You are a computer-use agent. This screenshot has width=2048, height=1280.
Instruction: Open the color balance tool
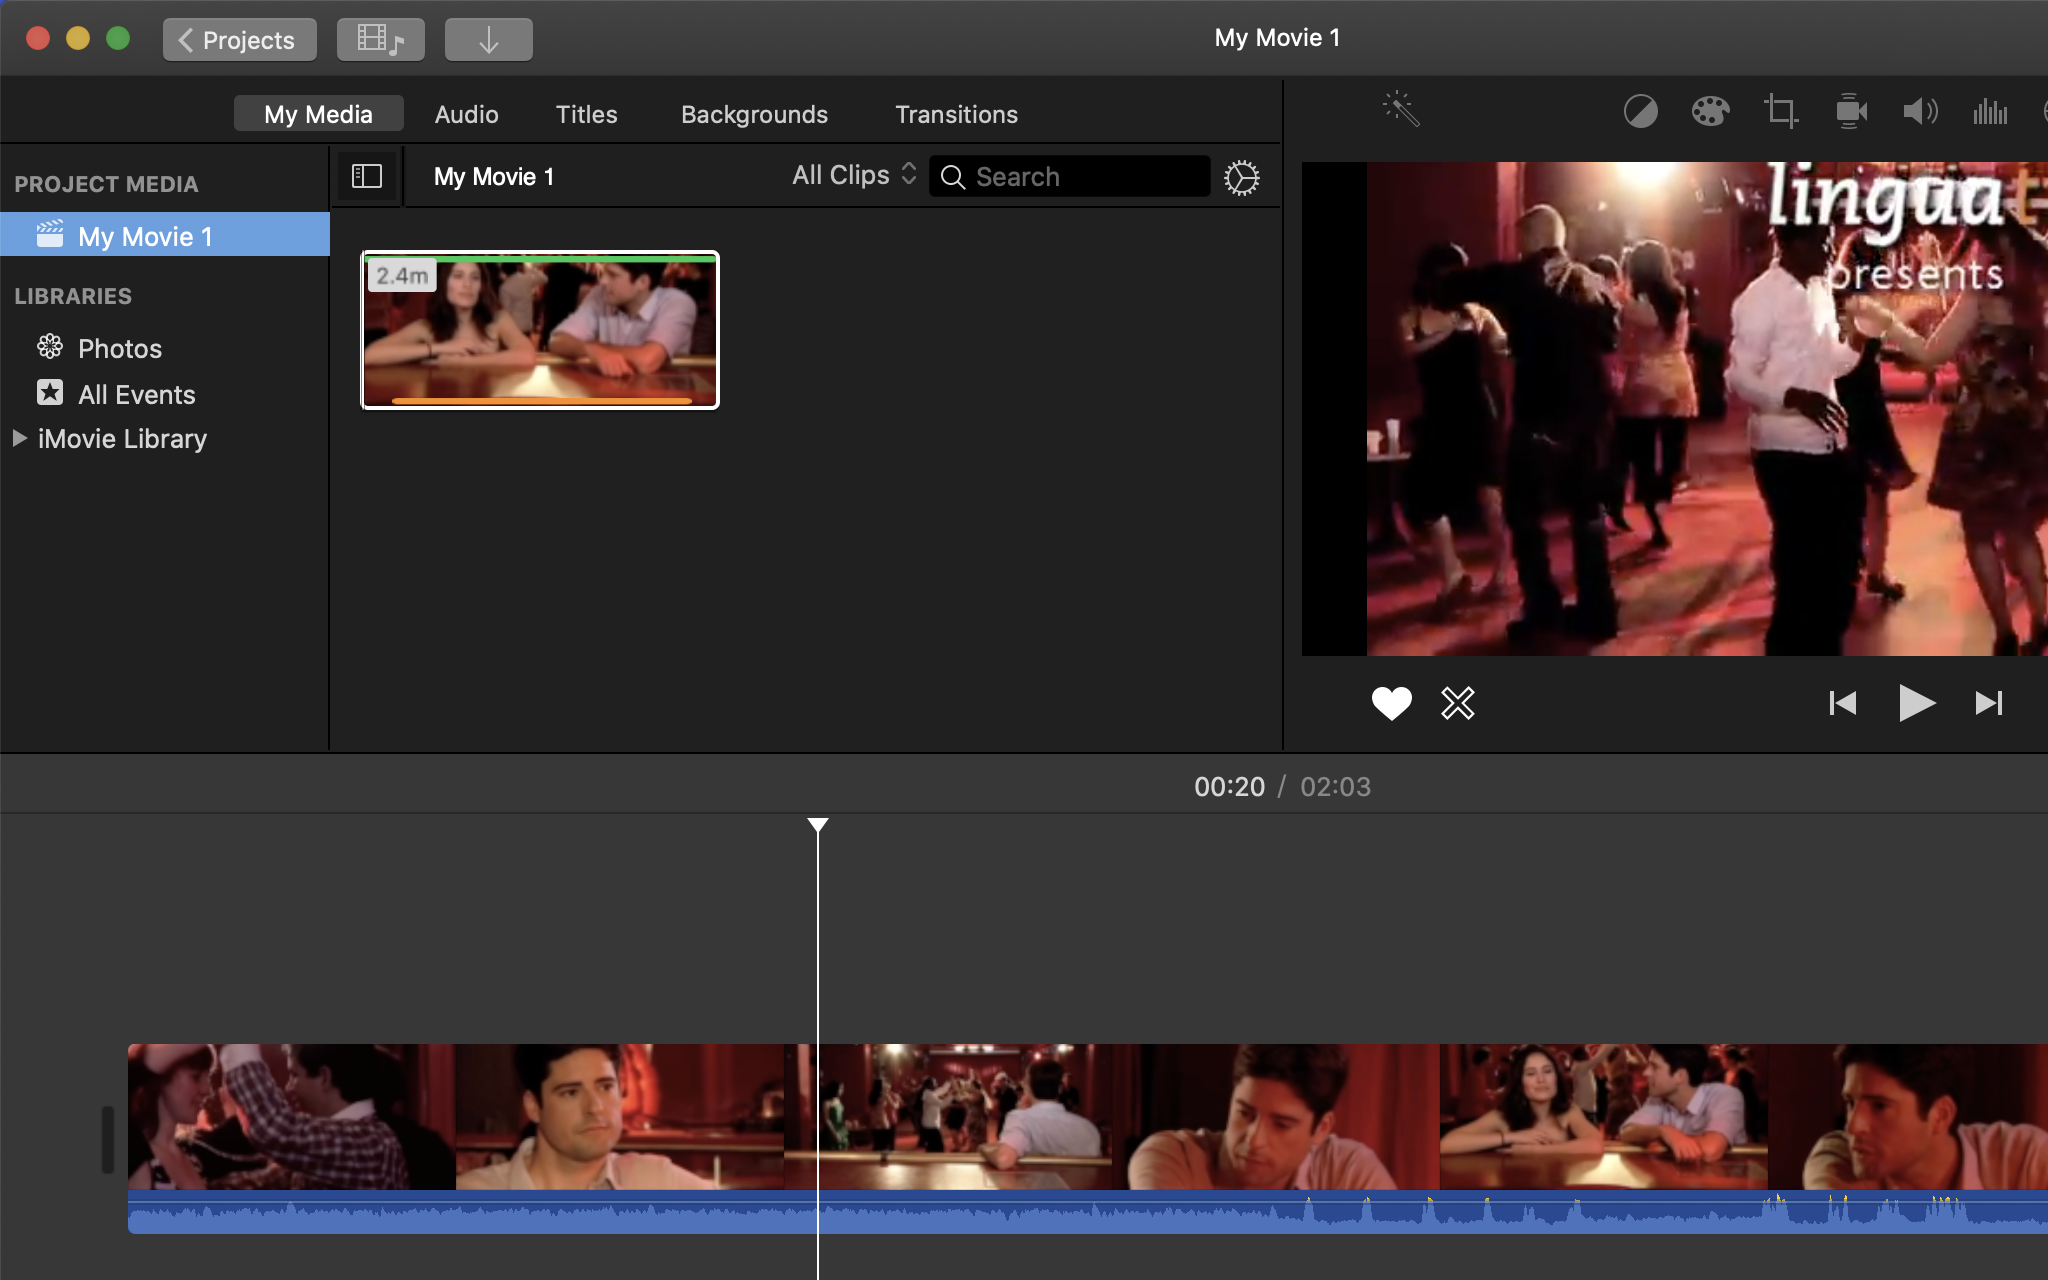(1640, 111)
